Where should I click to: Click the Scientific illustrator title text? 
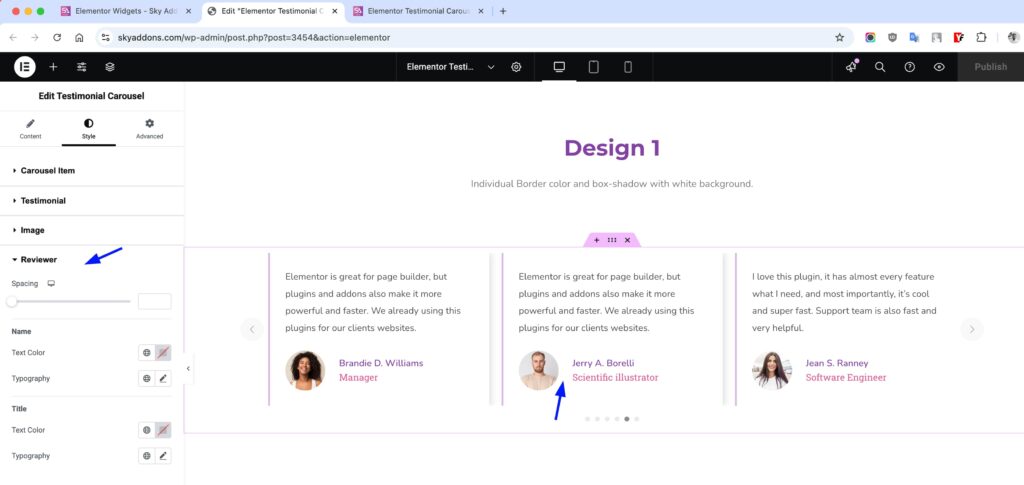(x=615, y=377)
